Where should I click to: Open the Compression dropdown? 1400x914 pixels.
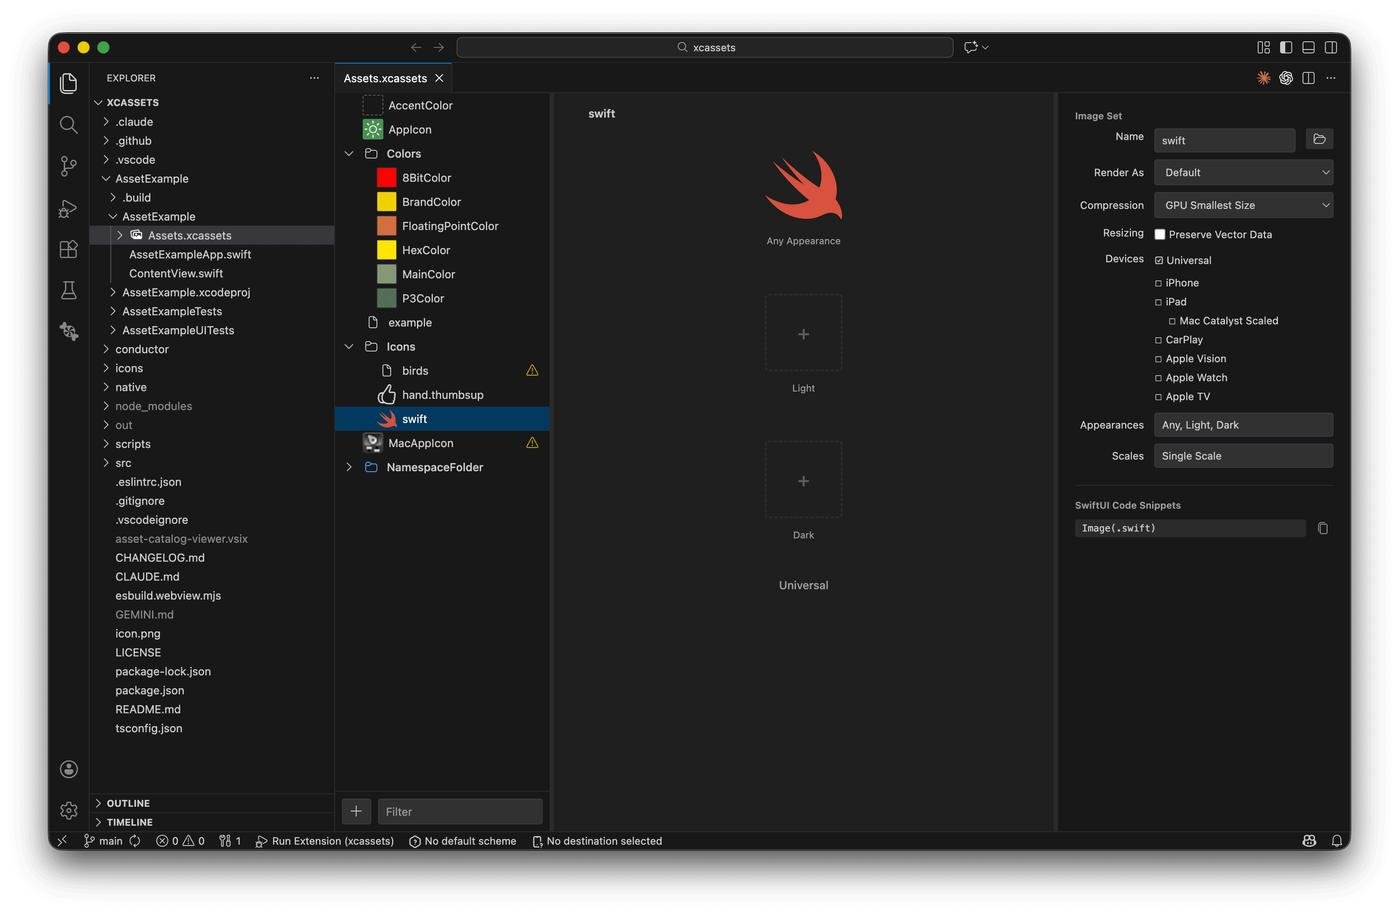pyautogui.click(x=1243, y=205)
